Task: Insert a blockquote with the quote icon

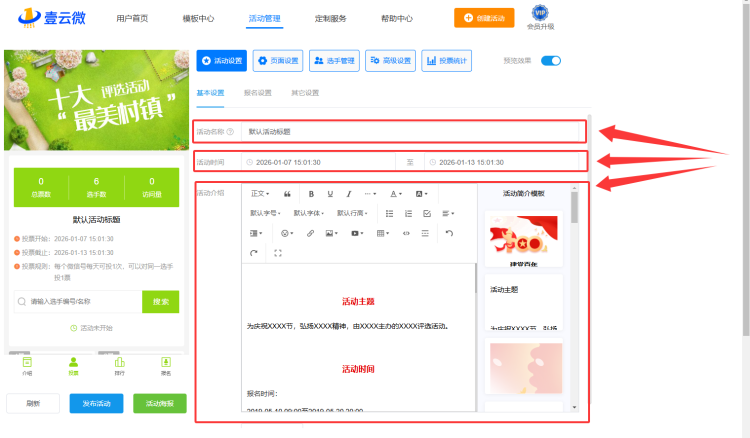Action: click(x=287, y=193)
